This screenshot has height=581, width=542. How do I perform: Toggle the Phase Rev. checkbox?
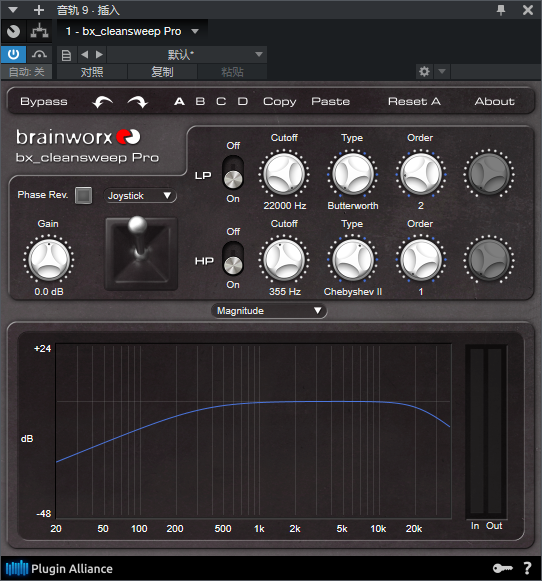[83, 195]
